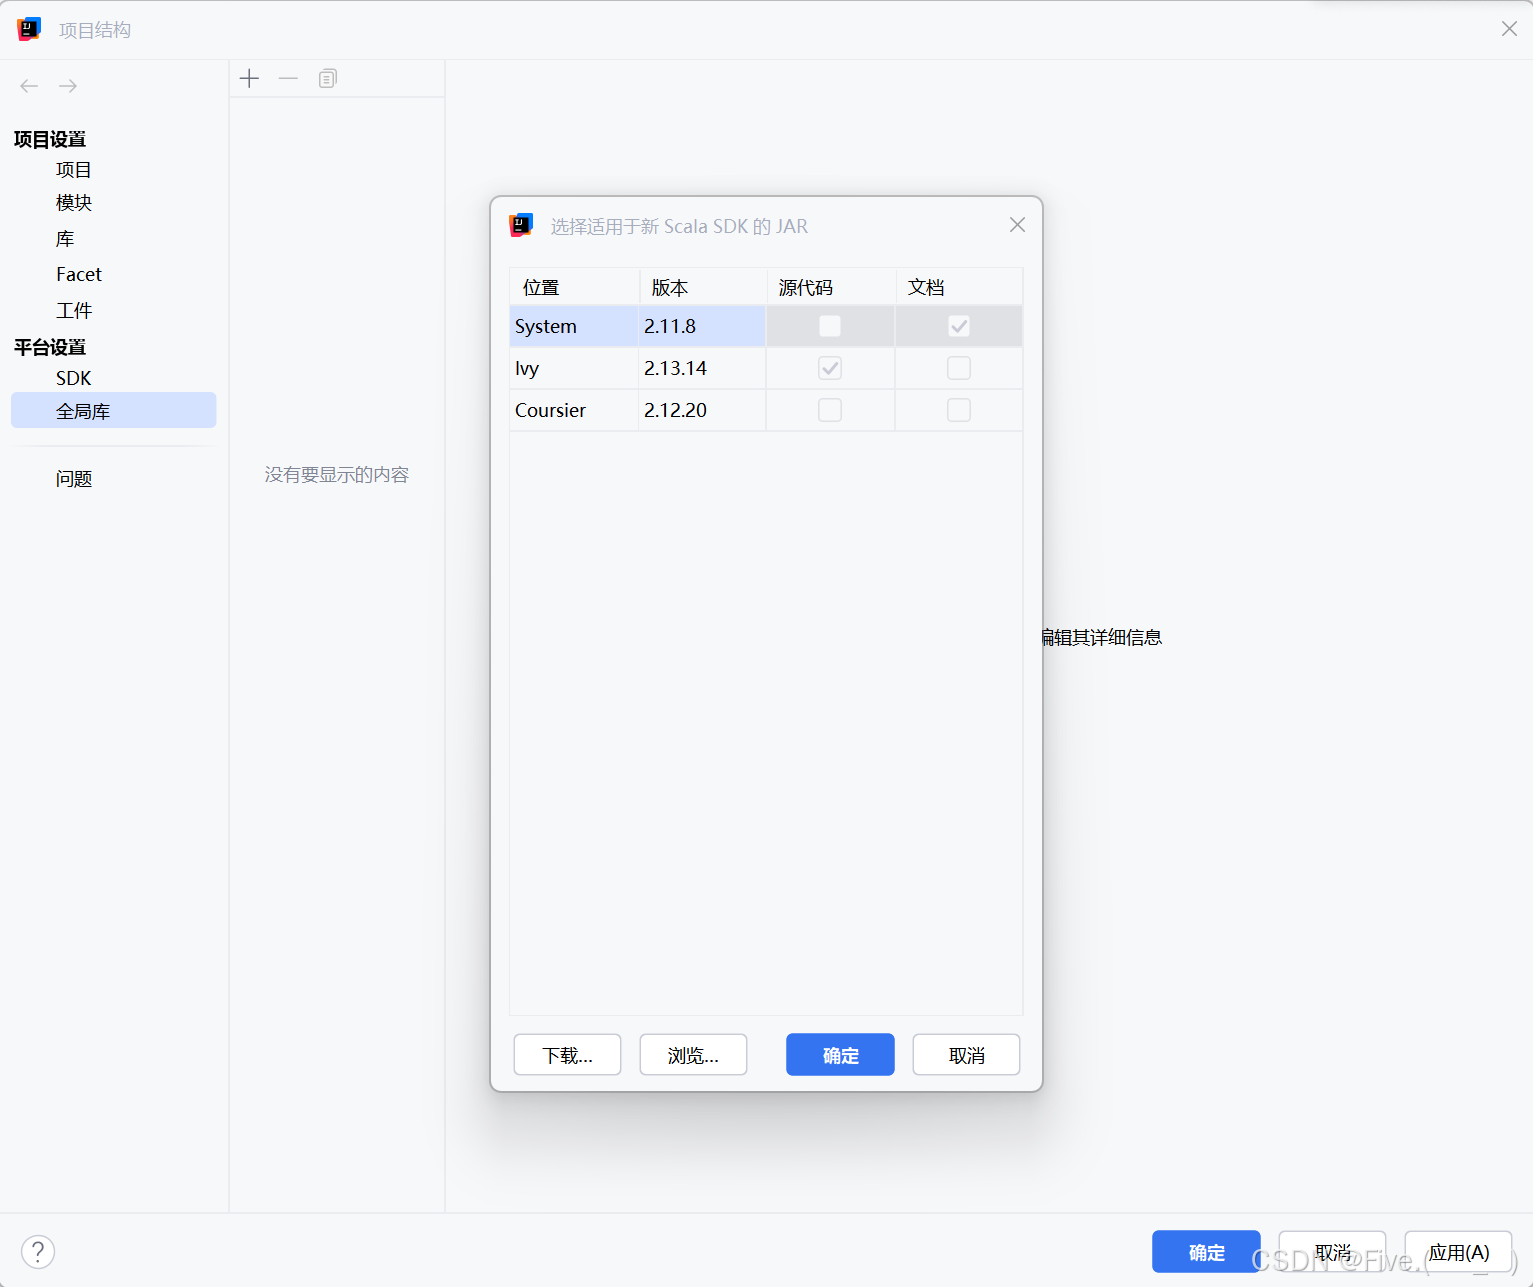1533x1287 pixels.
Task: Select the System location row
Action: 574,326
